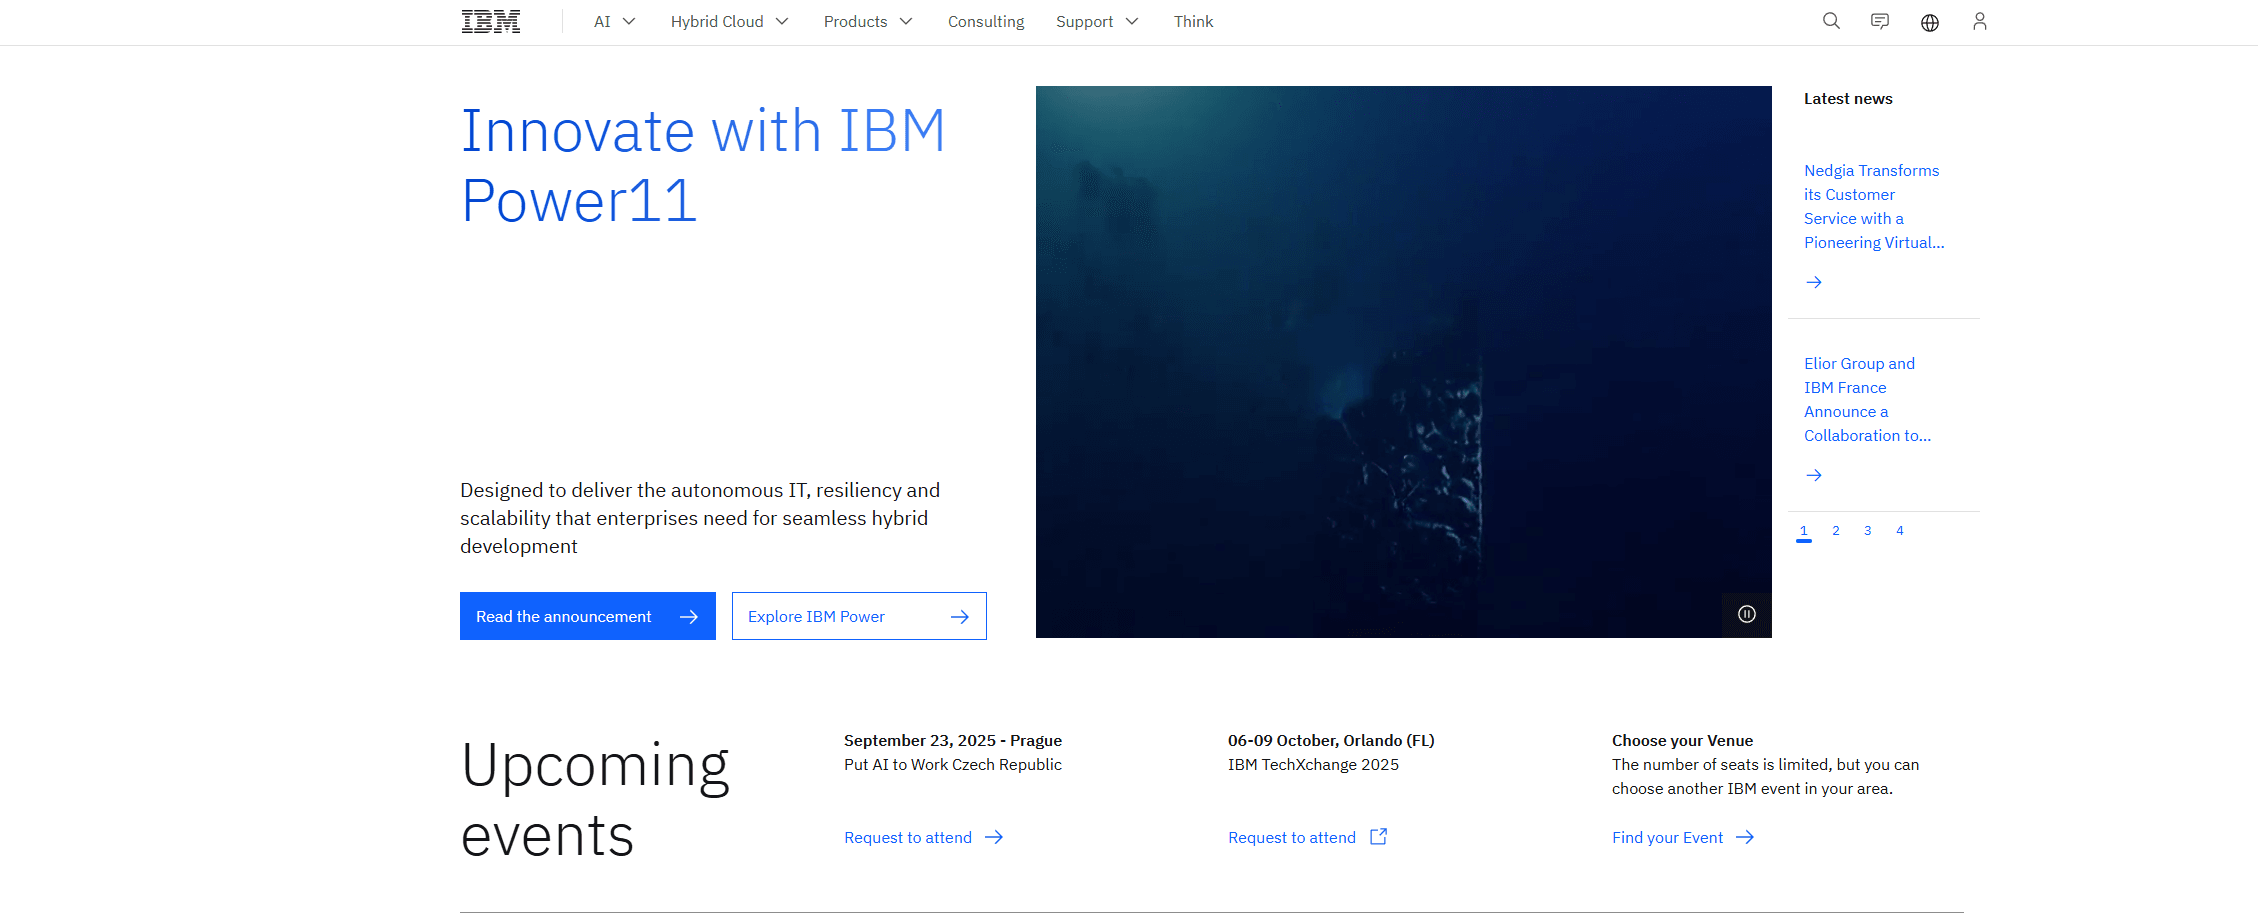Open Nedgia Transforms its Customer Service news link
The width and height of the screenshot is (2258, 924).
[x=1874, y=207]
